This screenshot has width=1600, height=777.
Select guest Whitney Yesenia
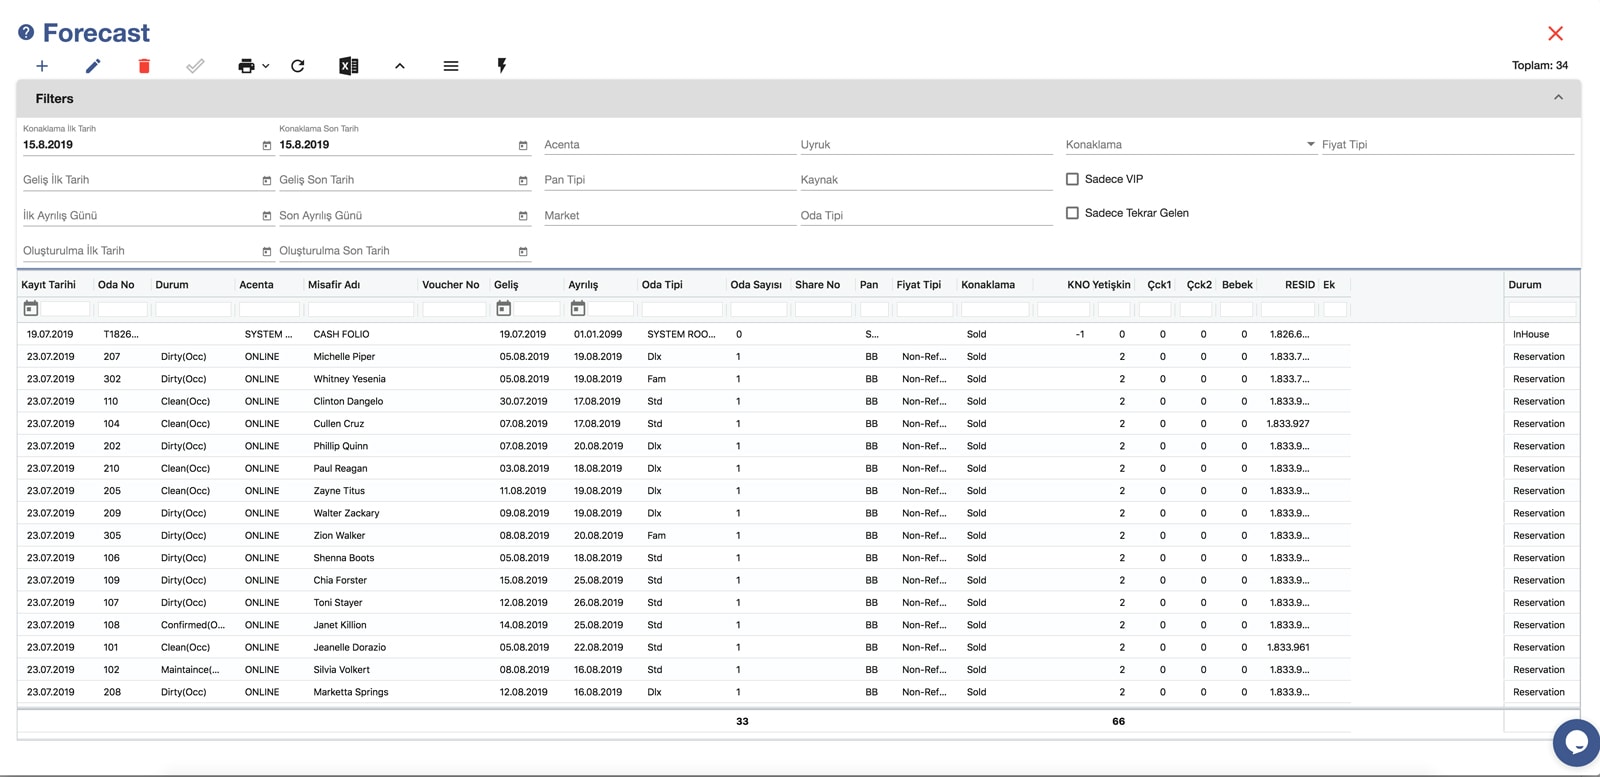pyautogui.click(x=349, y=379)
